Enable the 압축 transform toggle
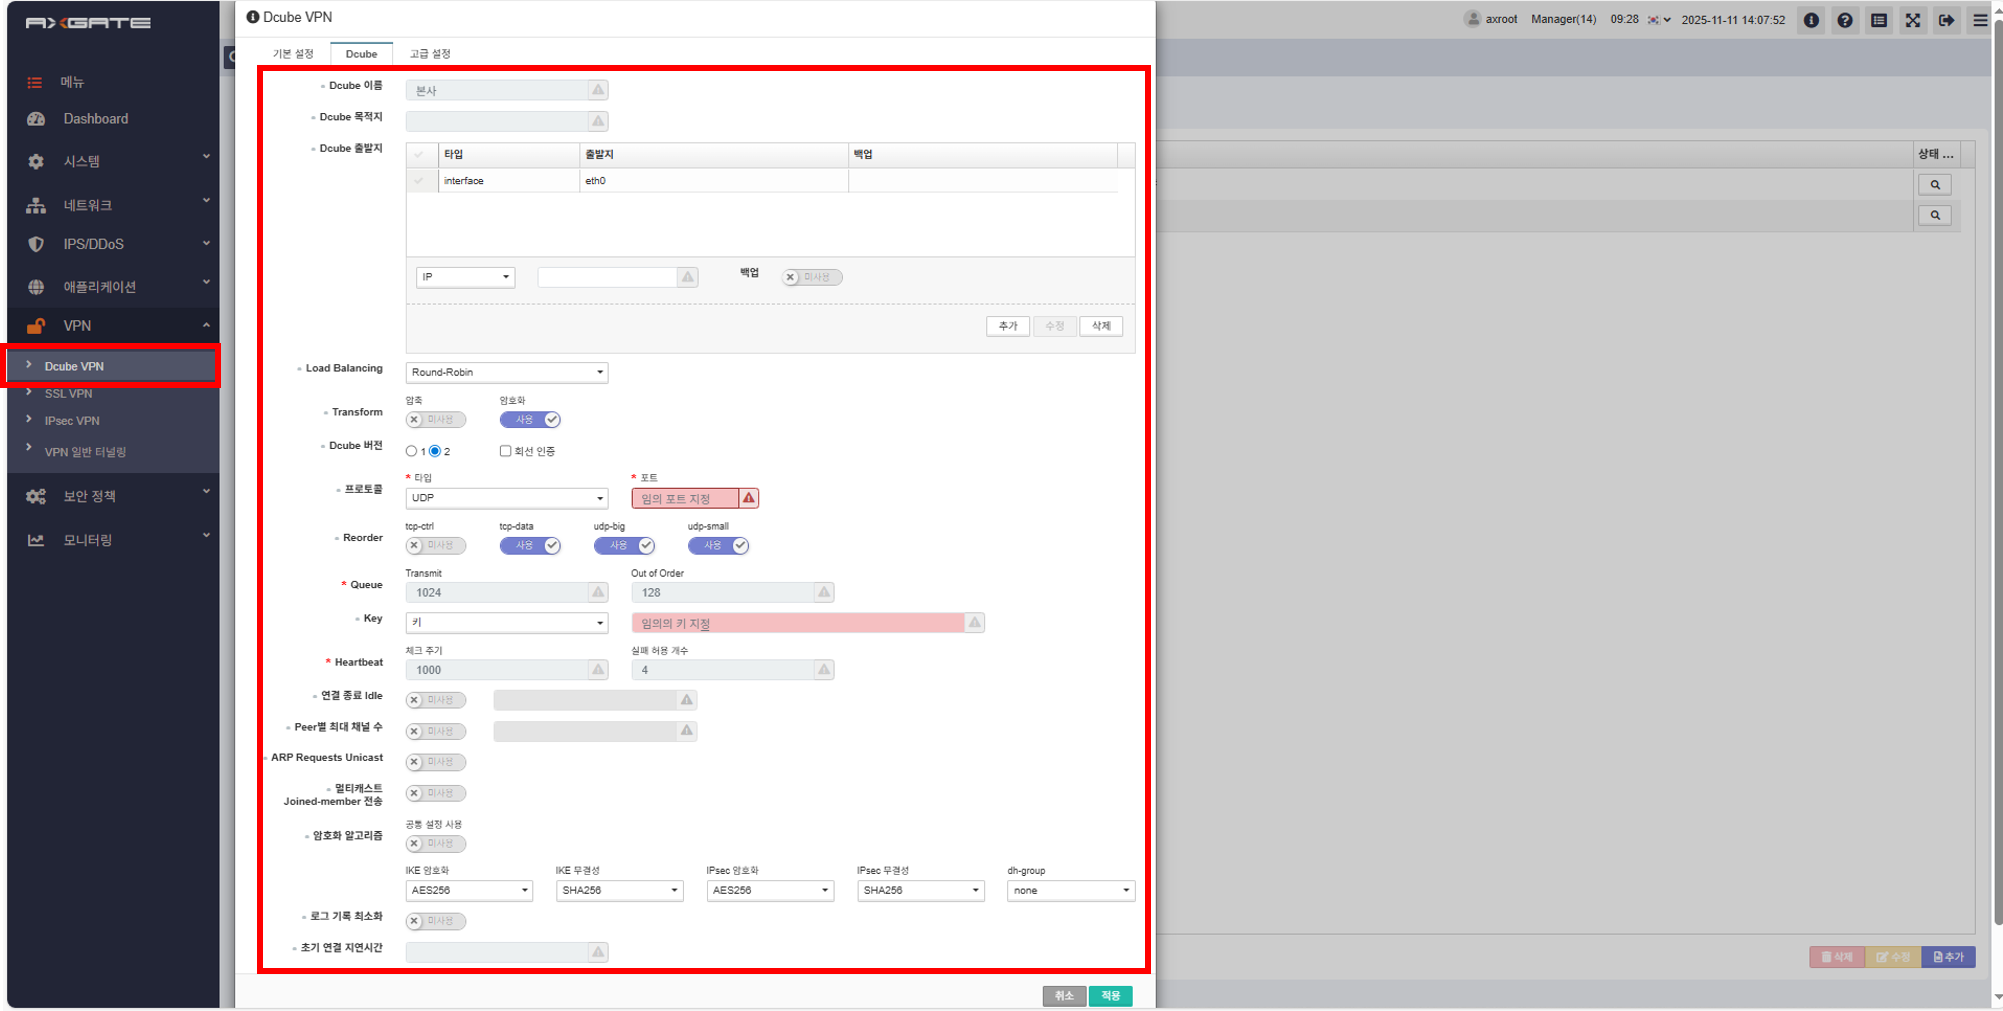This screenshot has height=1011, width=2003. coord(435,420)
